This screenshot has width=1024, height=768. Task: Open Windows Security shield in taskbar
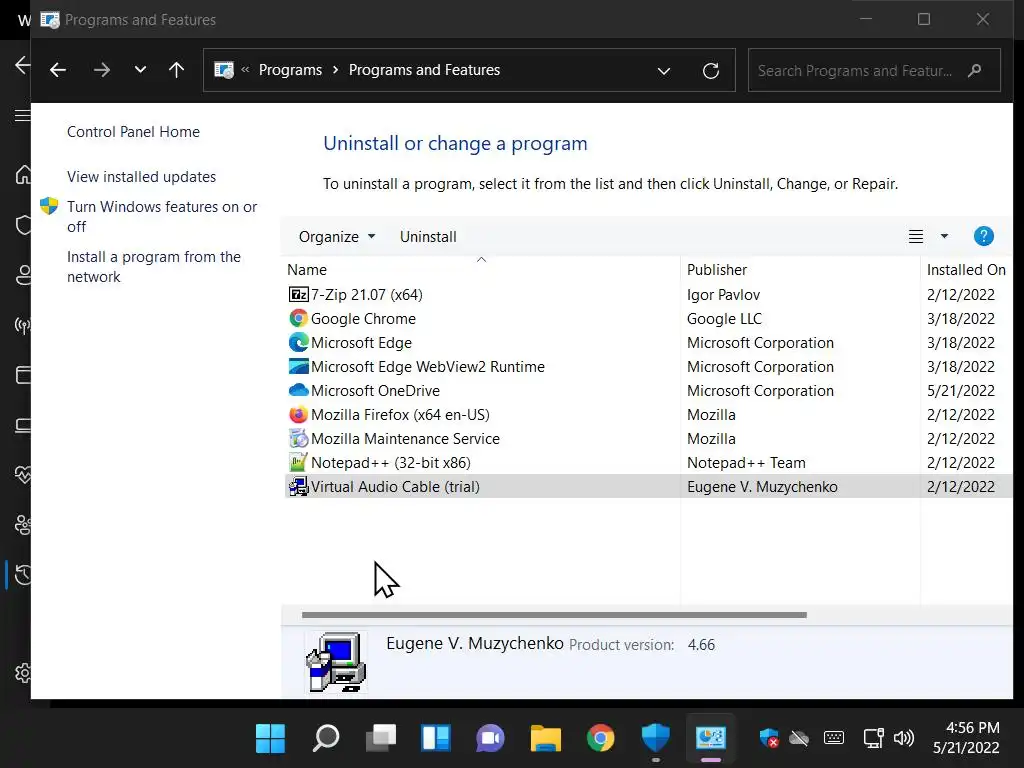point(655,738)
